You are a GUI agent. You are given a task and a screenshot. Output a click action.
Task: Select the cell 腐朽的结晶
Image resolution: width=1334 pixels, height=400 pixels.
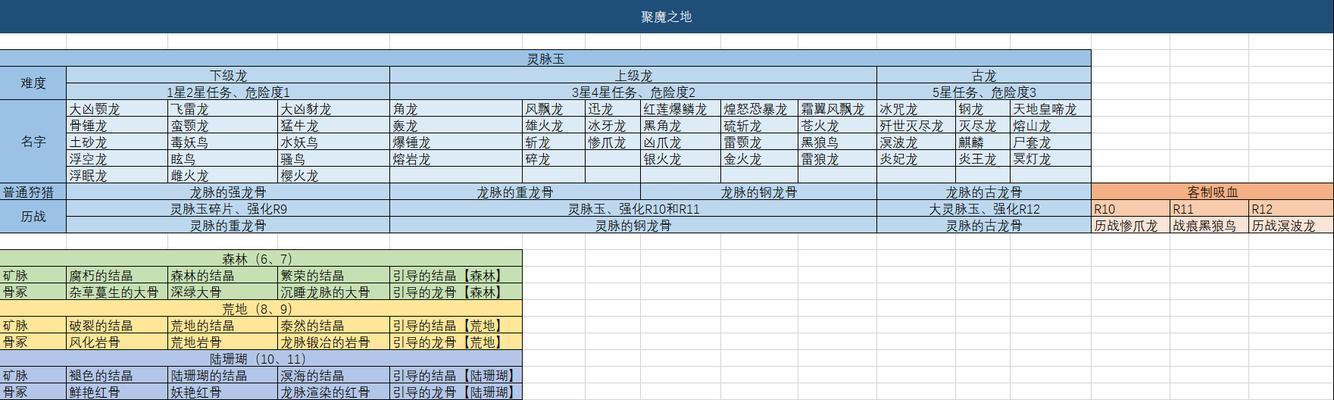[x=117, y=275]
